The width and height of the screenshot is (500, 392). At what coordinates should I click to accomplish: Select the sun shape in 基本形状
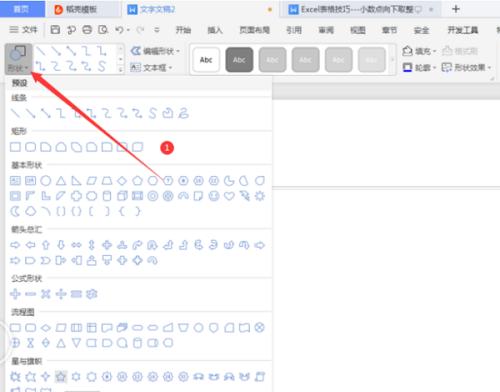pos(260,196)
